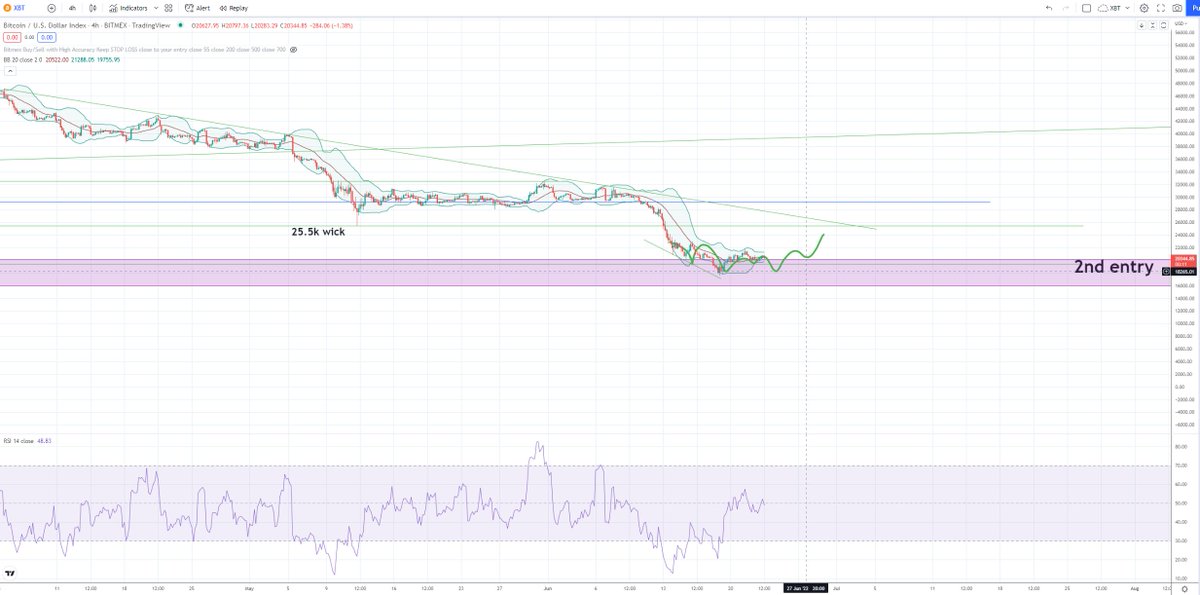Screen dimensions: 1200x595
Task: Select the '25.5k wick' text annotation
Action: pyautogui.click(x=318, y=230)
